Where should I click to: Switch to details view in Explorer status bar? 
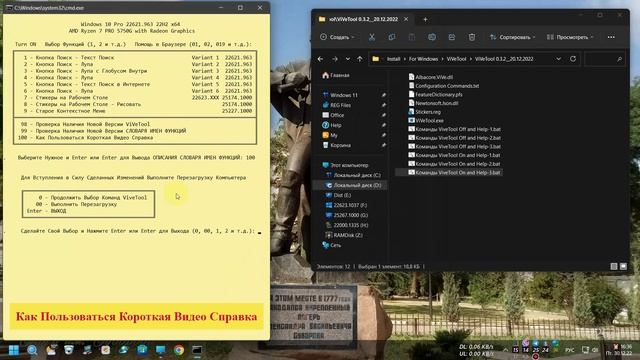click(614, 267)
